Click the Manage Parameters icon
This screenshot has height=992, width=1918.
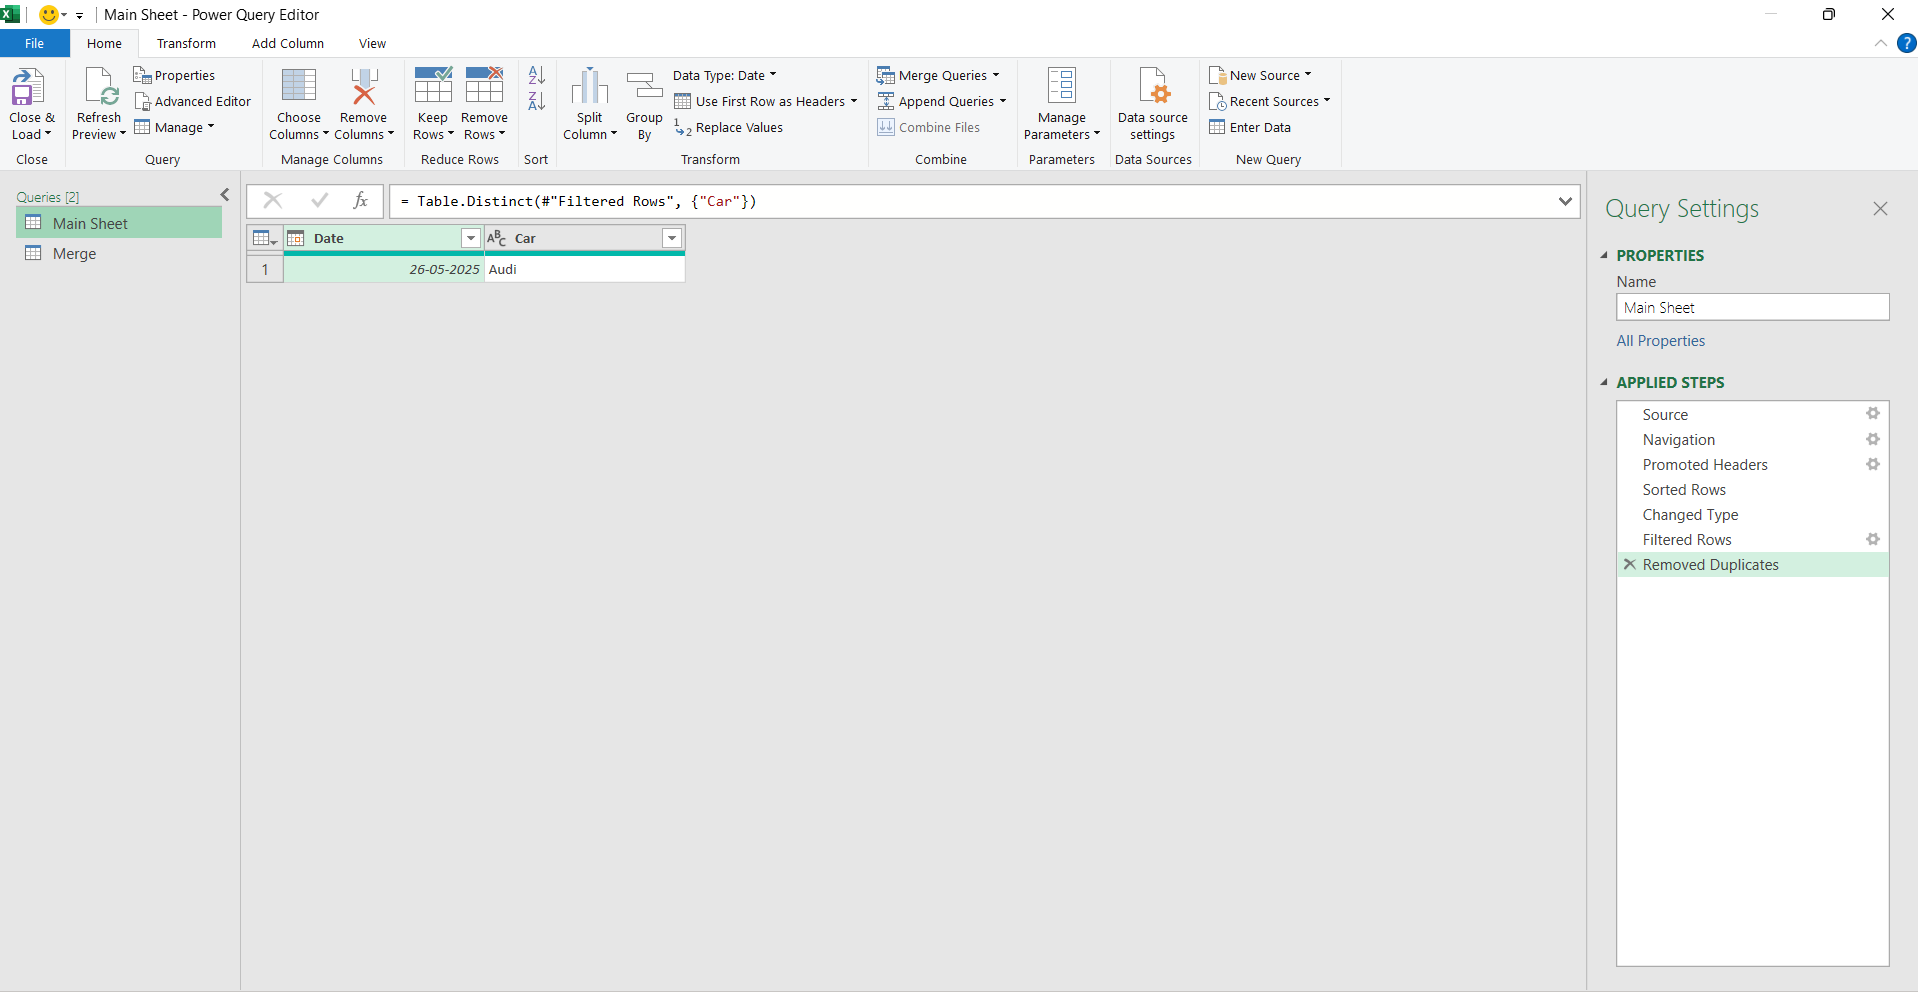pyautogui.click(x=1062, y=86)
